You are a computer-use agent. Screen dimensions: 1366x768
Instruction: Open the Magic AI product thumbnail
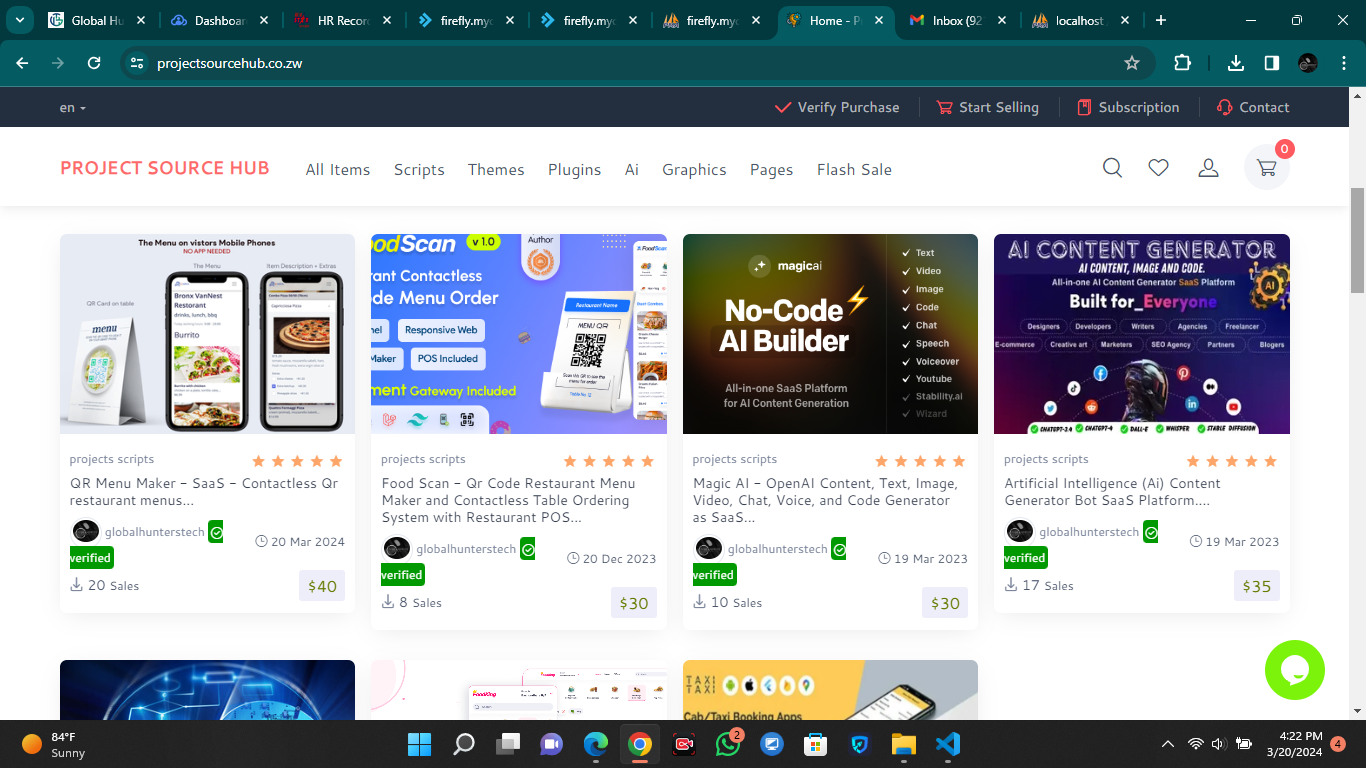click(830, 334)
